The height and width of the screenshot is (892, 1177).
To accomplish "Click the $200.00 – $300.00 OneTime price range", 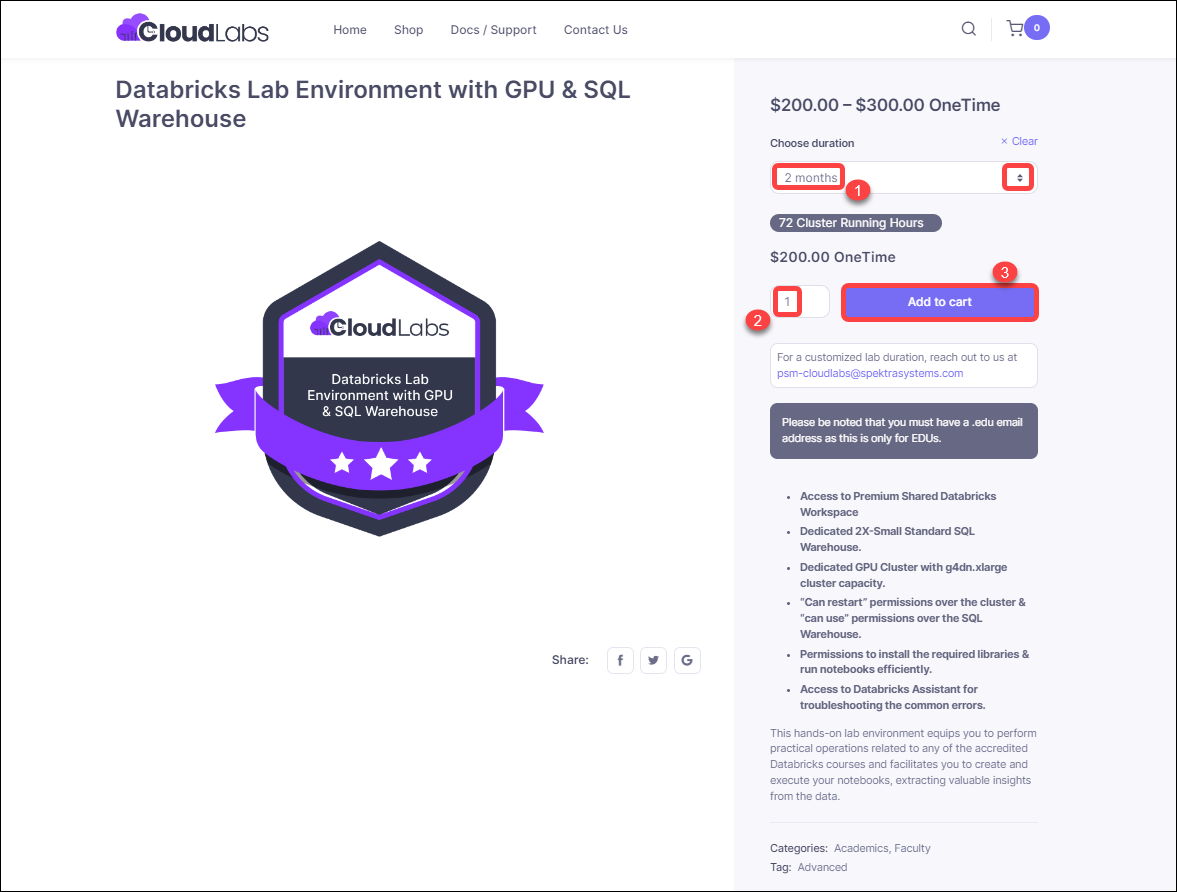I will (885, 105).
